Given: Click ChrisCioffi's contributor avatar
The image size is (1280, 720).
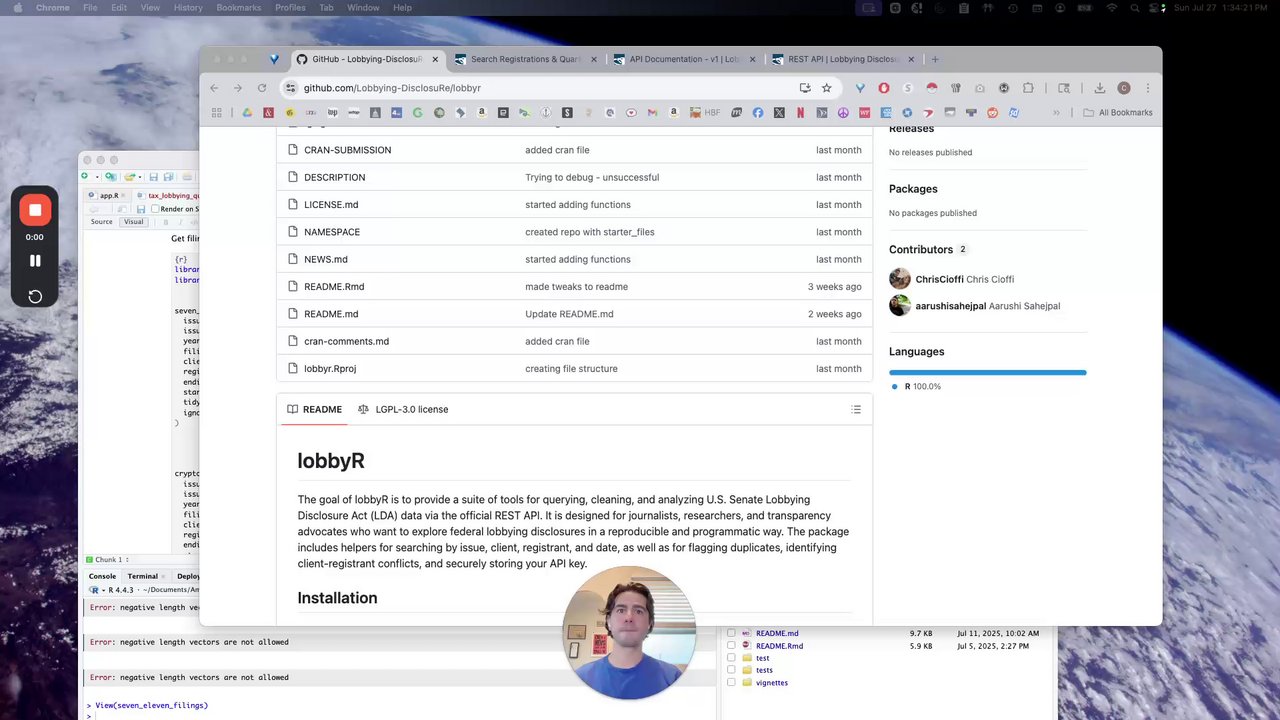Looking at the screenshot, I should [x=900, y=279].
